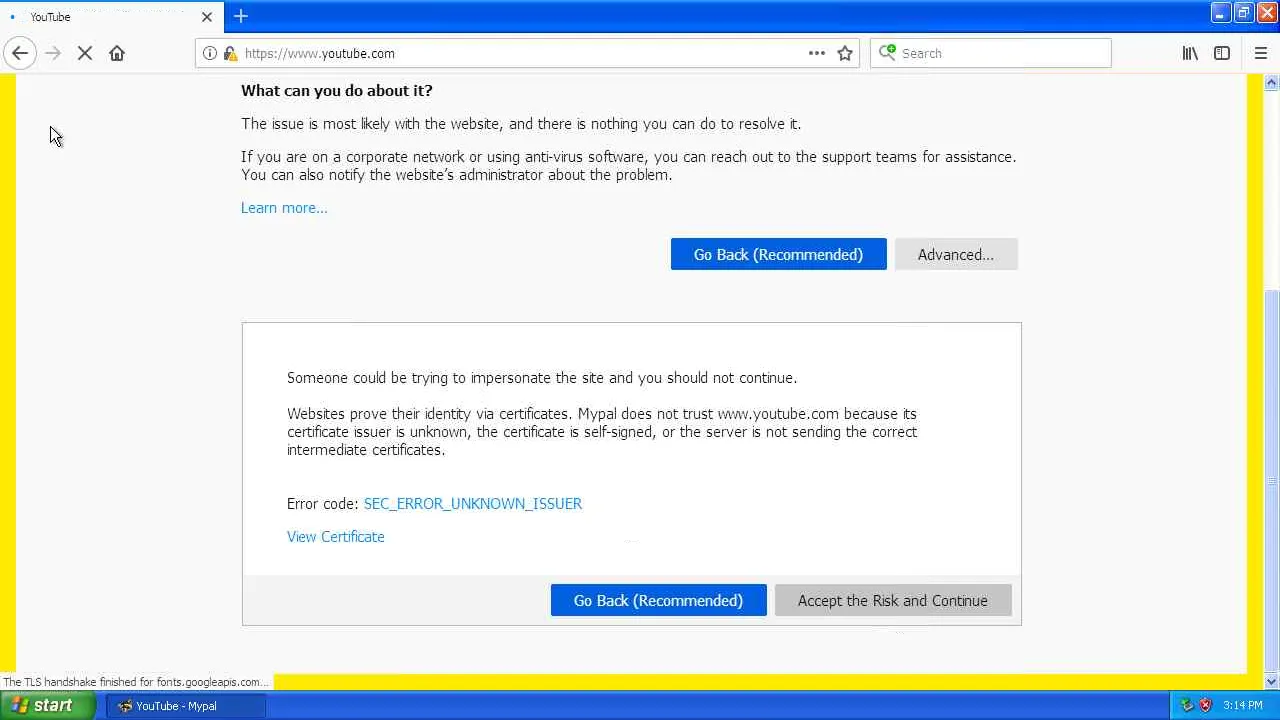
Task: Restore down the Mypal browser window
Action: 1244,13
